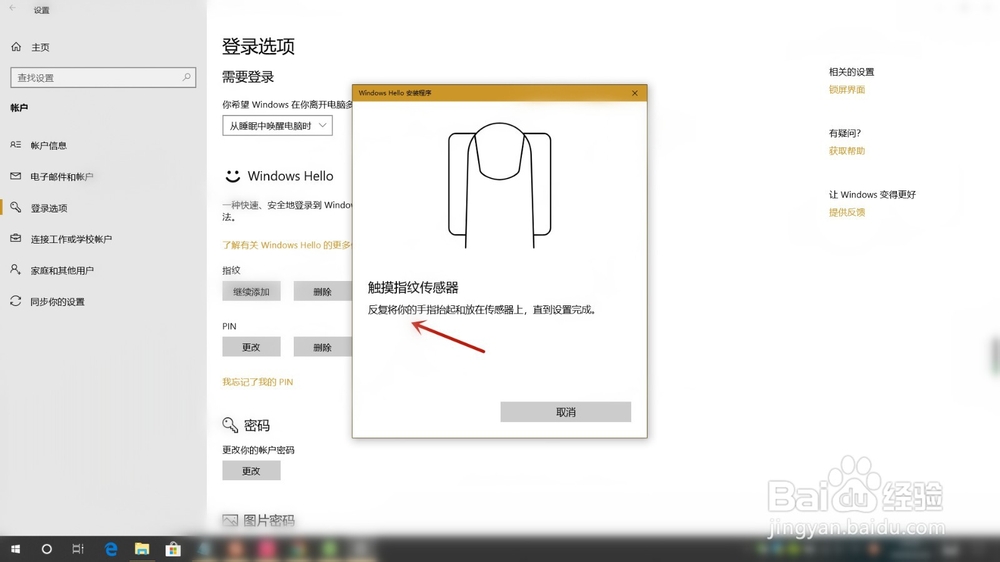Image resolution: width=1000 pixels, height=562 pixels.
Task: Open Task View on the taskbar
Action: 78,549
